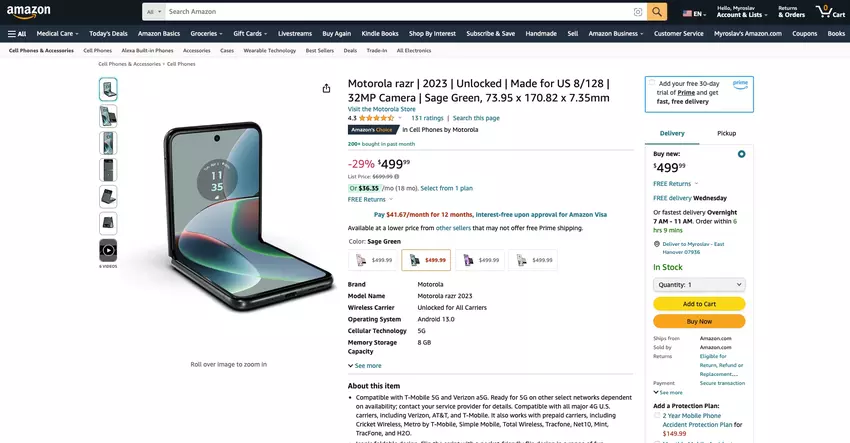Click the camera lens search icon

637,12
